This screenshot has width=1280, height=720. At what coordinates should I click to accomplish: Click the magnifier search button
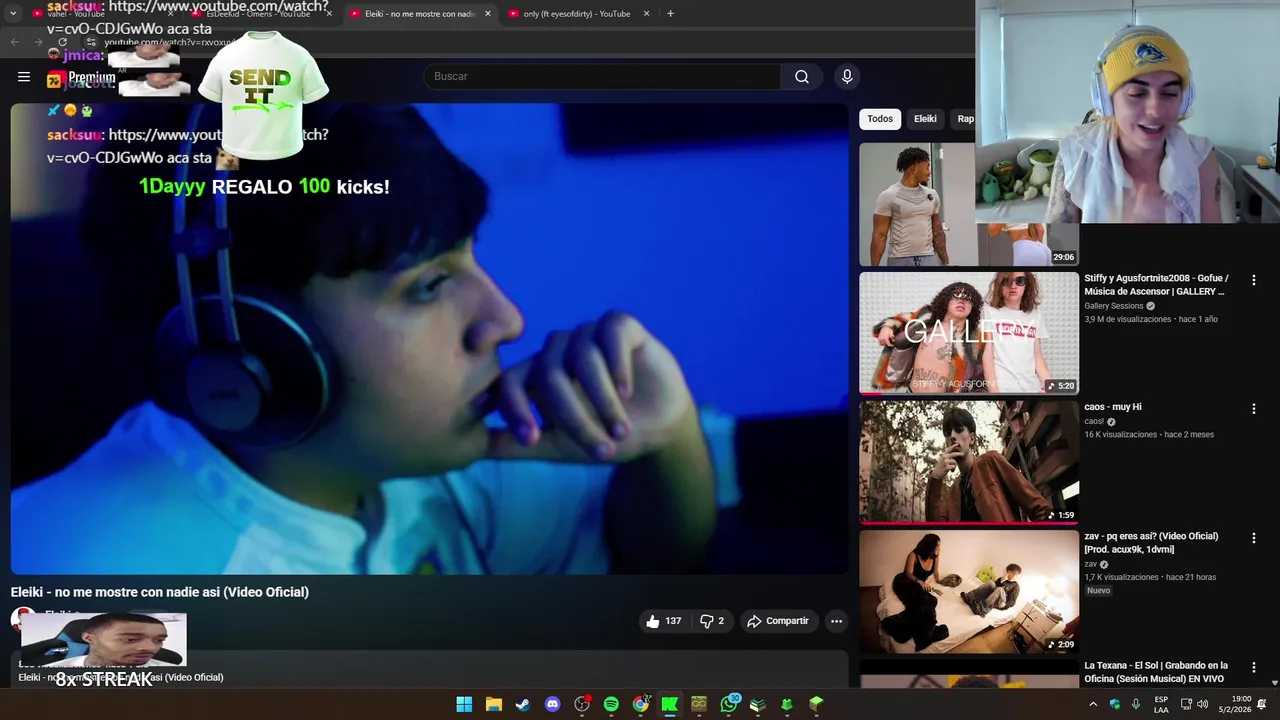click(802, 77)
